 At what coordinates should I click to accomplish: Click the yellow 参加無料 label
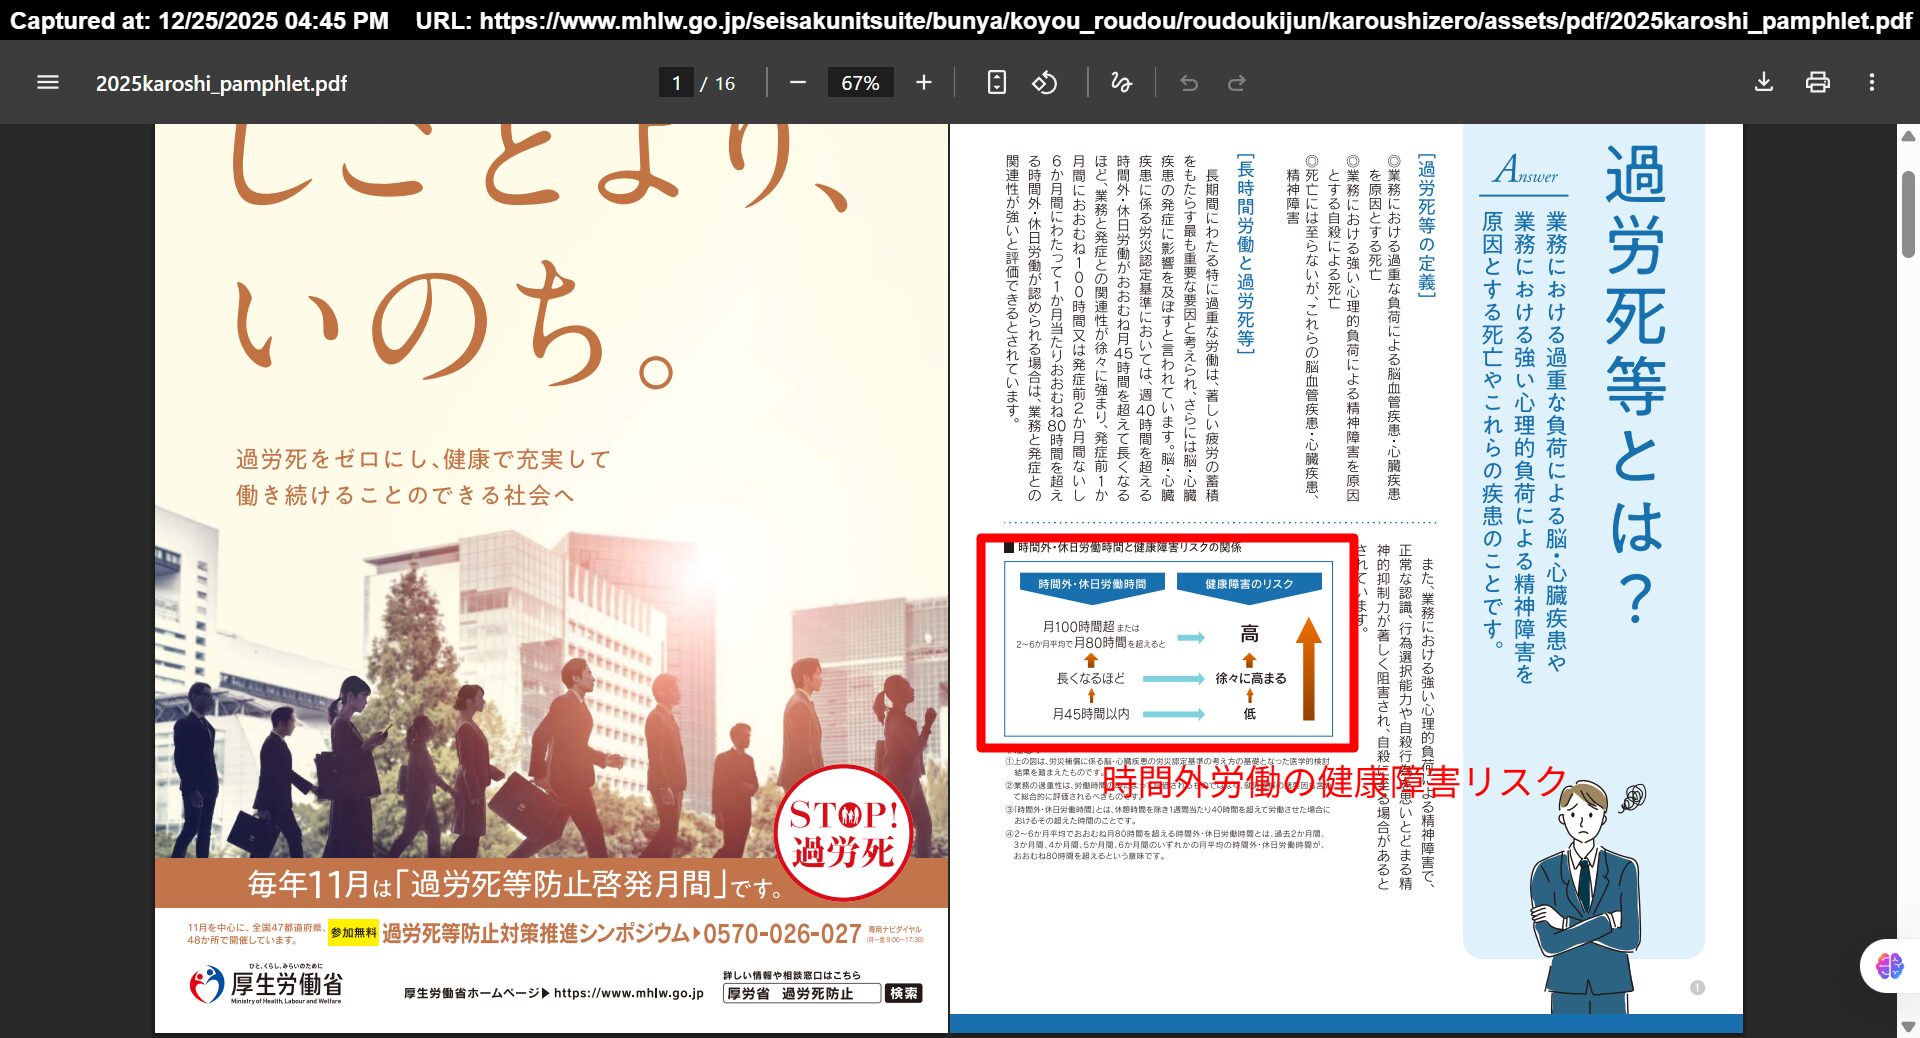(353, 933)
